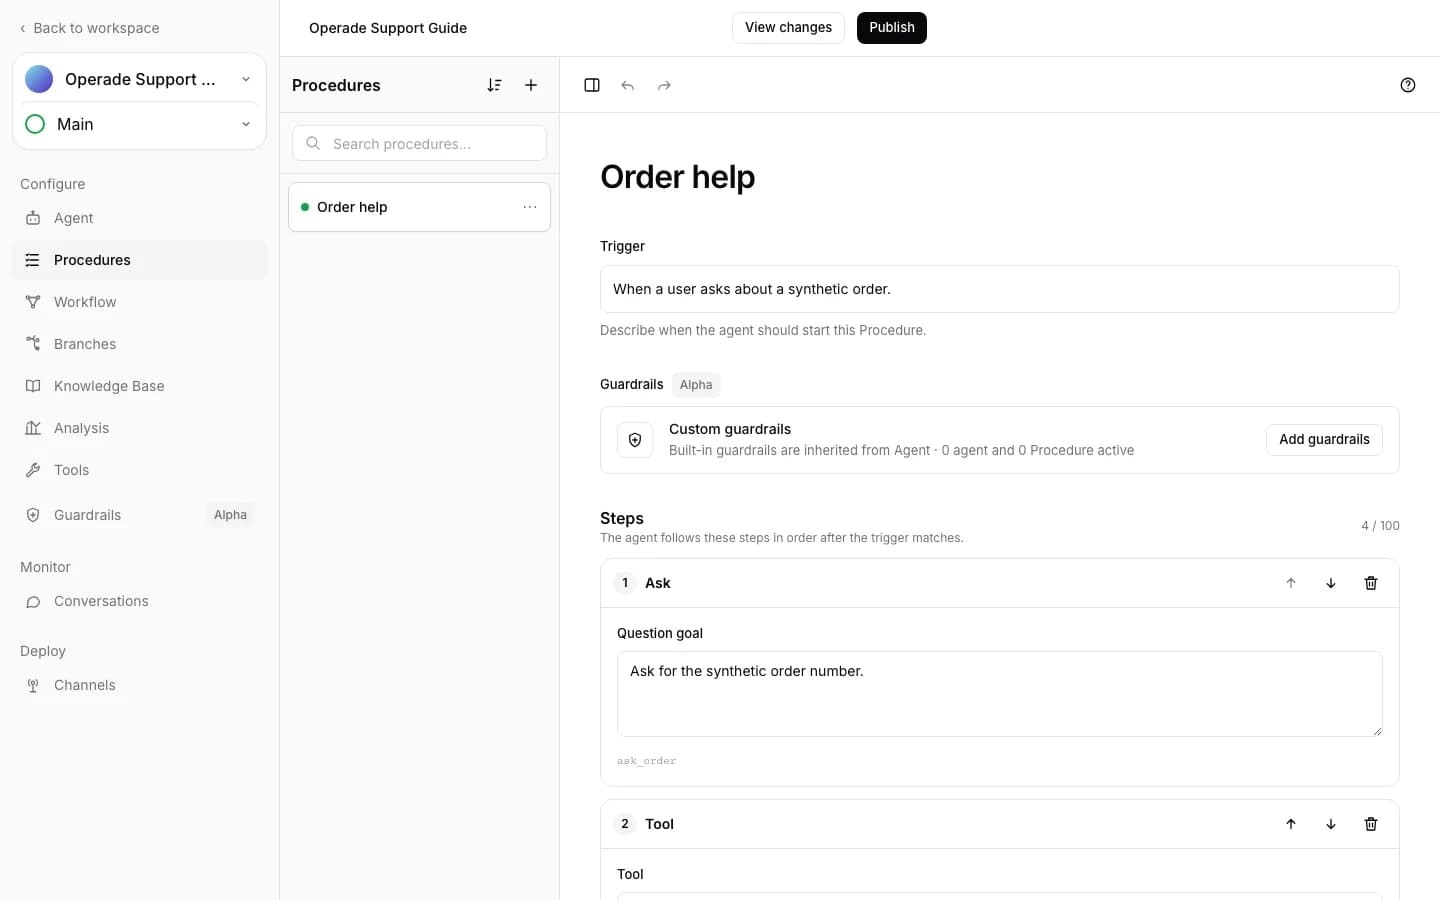The image size is (1440, 900).
Task: Delete the Ask step
Action: (x=1371, y=583)
